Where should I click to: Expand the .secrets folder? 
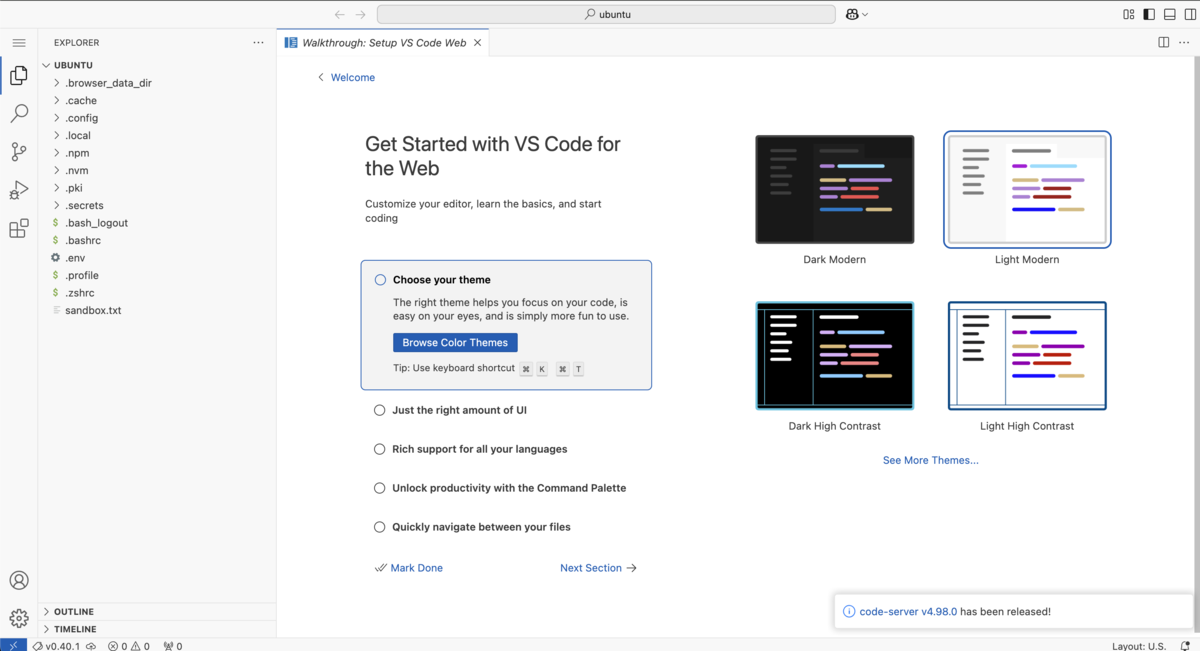[57, 205]
